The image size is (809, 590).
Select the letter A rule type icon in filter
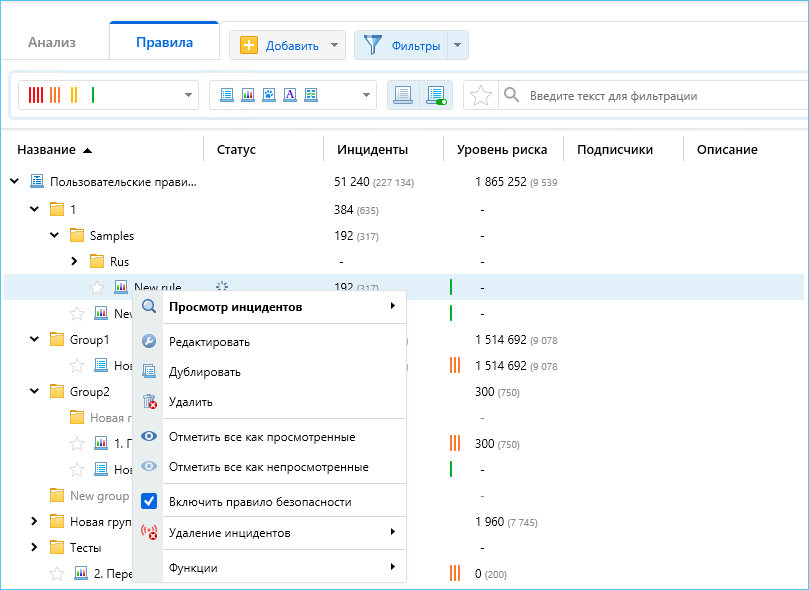pyautogui.click(x=290, y=95)
